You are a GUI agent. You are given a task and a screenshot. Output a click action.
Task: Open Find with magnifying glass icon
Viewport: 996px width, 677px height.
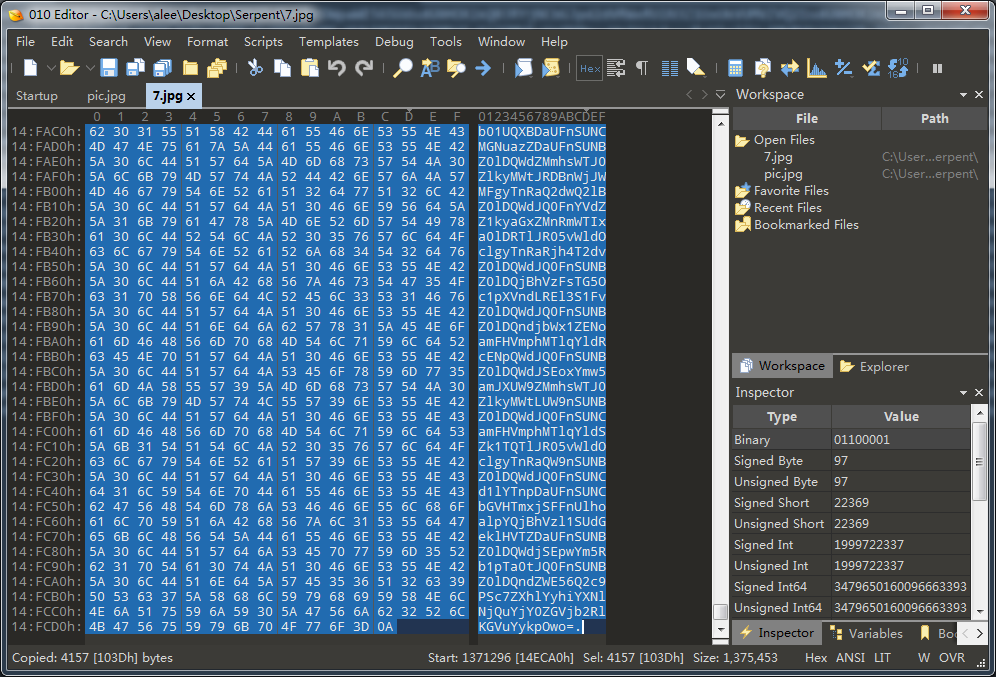(402, 68)
